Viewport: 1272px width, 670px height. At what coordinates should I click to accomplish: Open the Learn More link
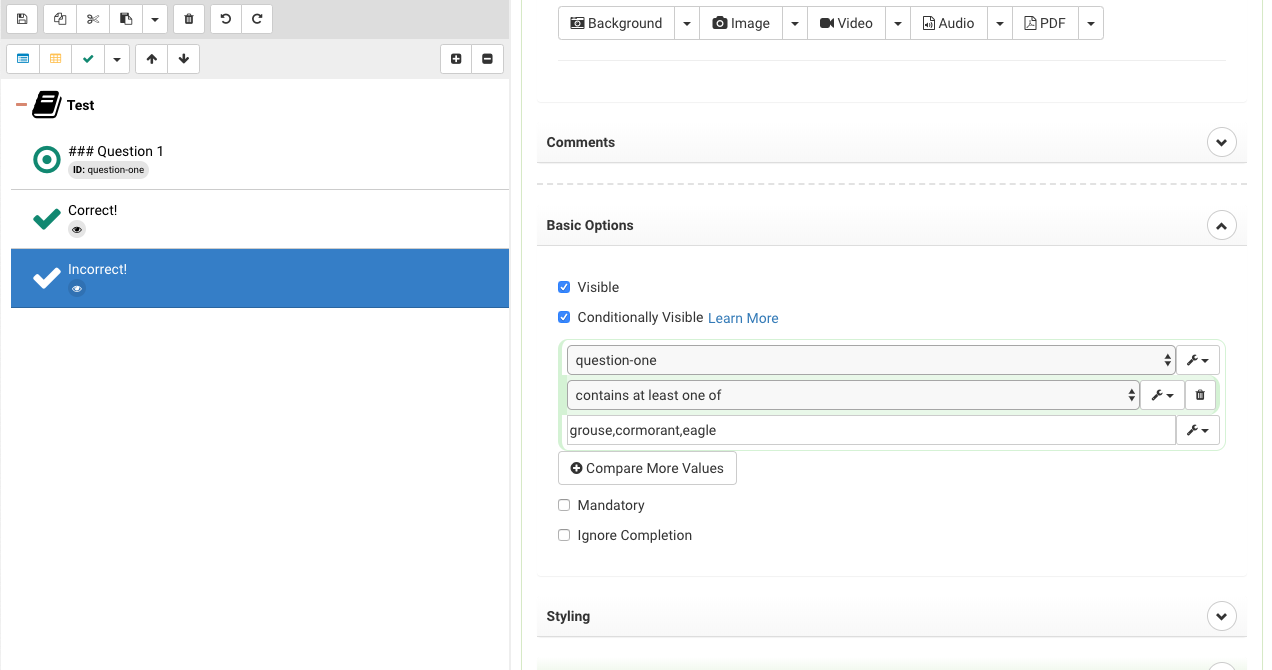pyautogui.click(x=743, y=318)
